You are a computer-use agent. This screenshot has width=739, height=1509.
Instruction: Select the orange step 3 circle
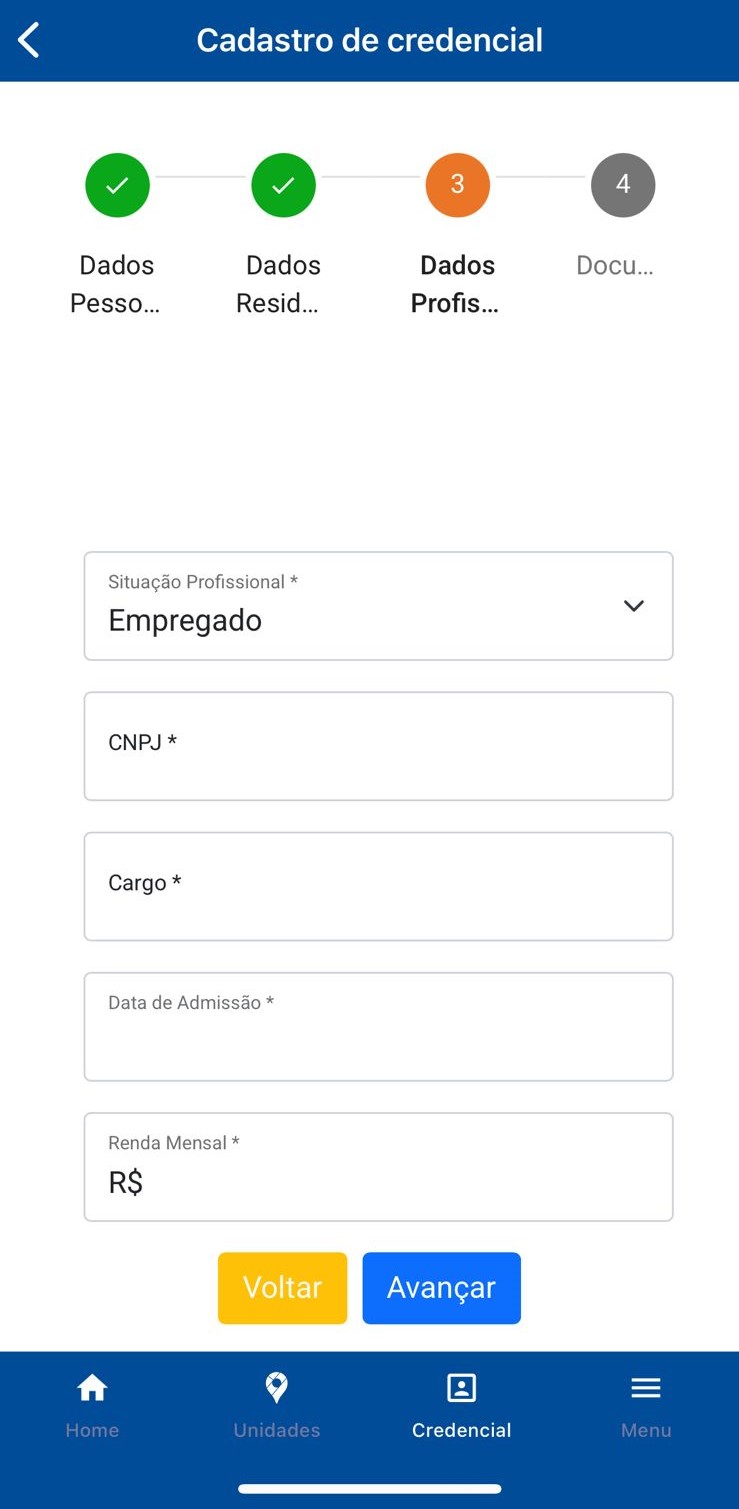(x=457, y=185)
